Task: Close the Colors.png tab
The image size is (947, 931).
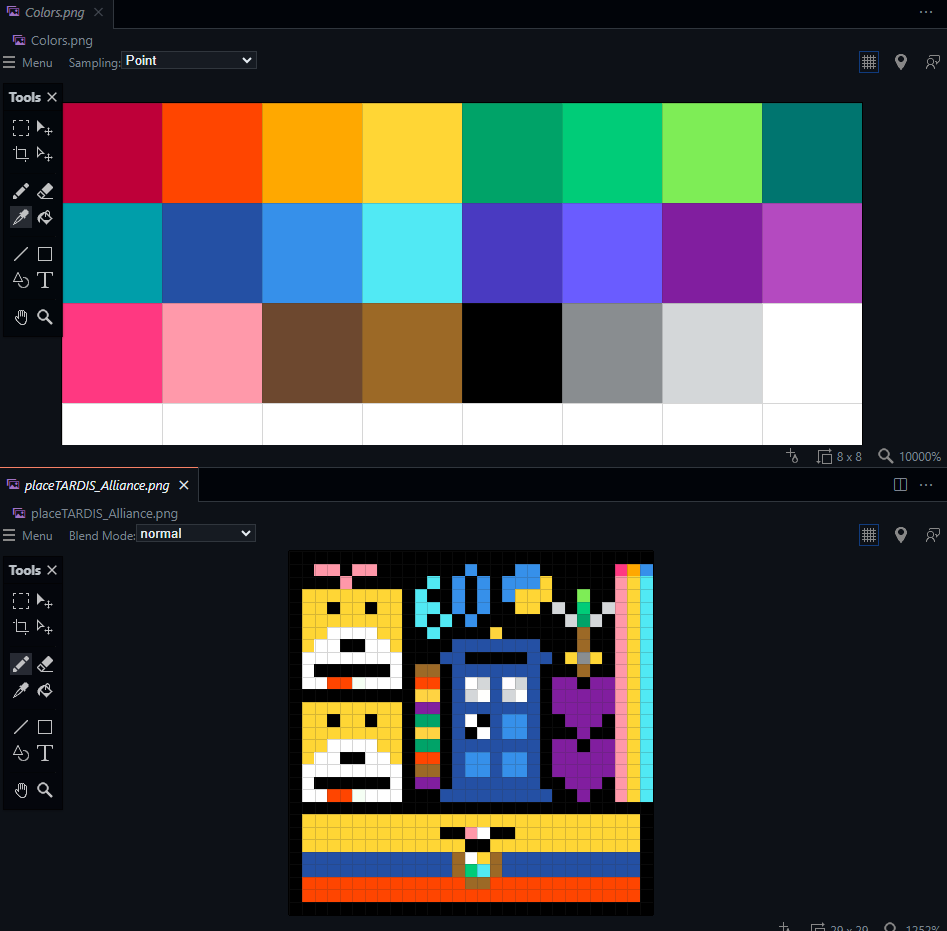Action: (98, 12)
